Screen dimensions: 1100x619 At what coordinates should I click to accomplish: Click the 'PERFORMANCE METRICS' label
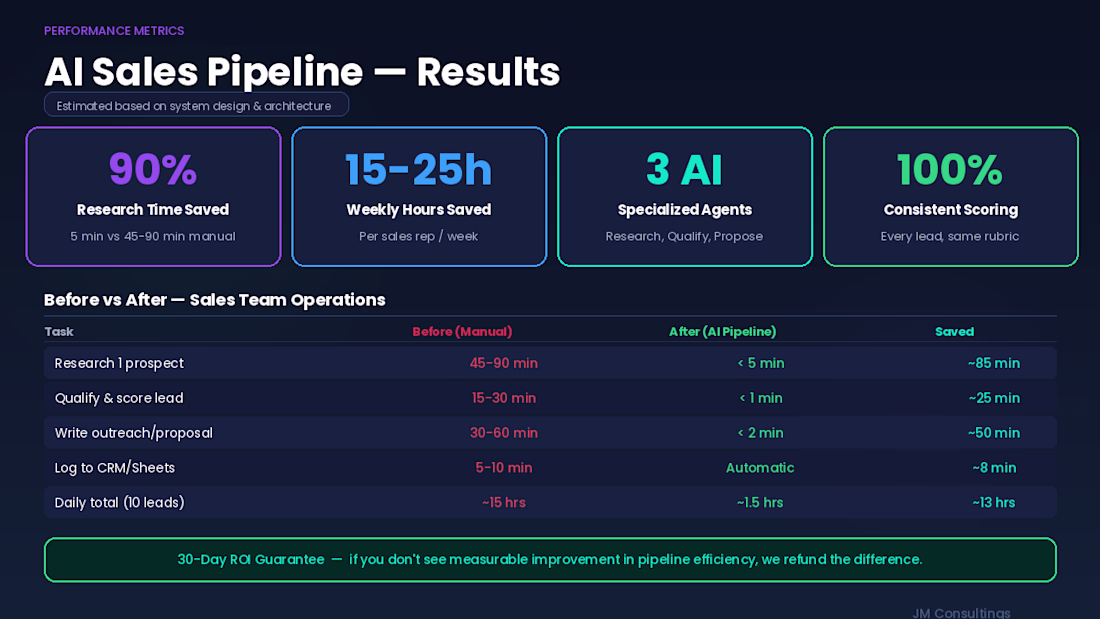pos(114,31)
